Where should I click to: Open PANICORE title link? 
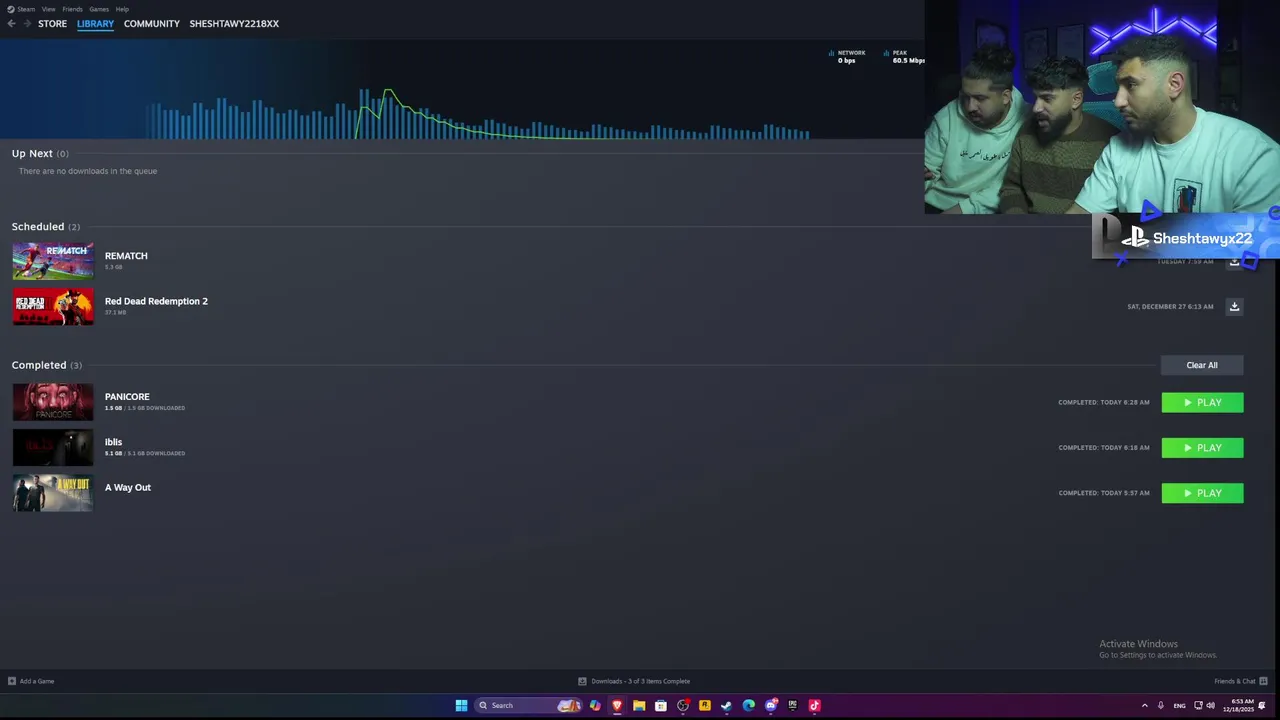pos(127,397)
